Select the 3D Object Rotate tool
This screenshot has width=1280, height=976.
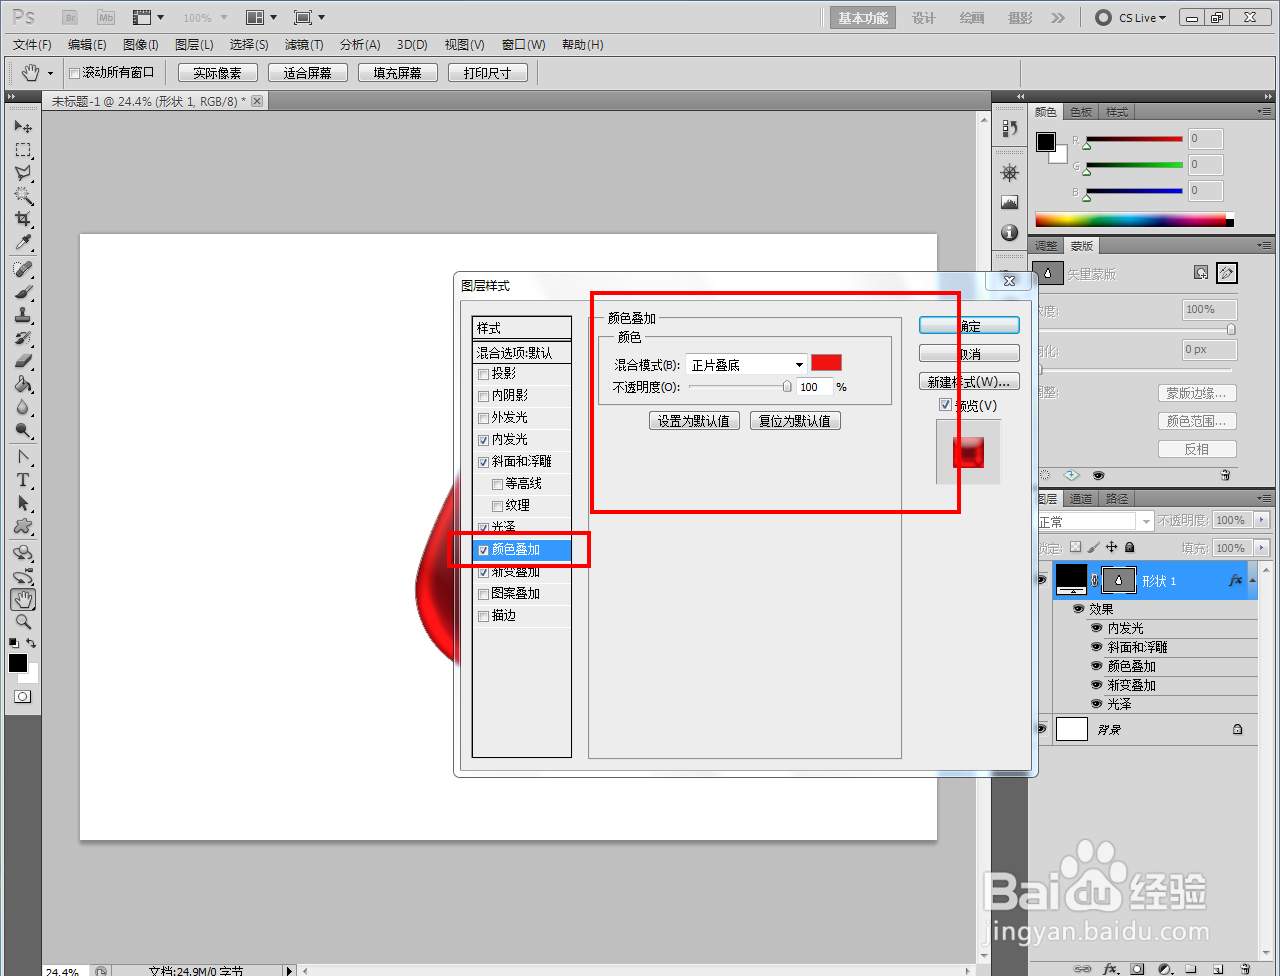click(x=23, y=554)
